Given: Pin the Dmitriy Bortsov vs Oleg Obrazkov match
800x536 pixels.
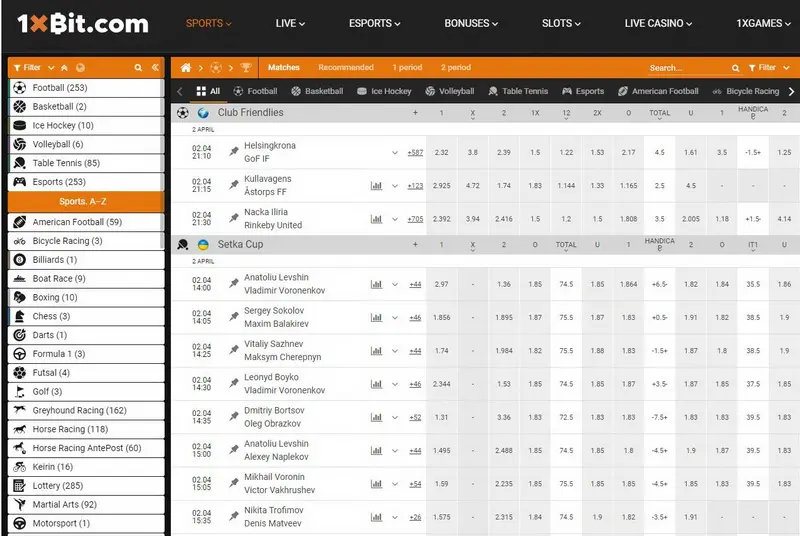Looking at the screenshot, I should pos(234,416).
